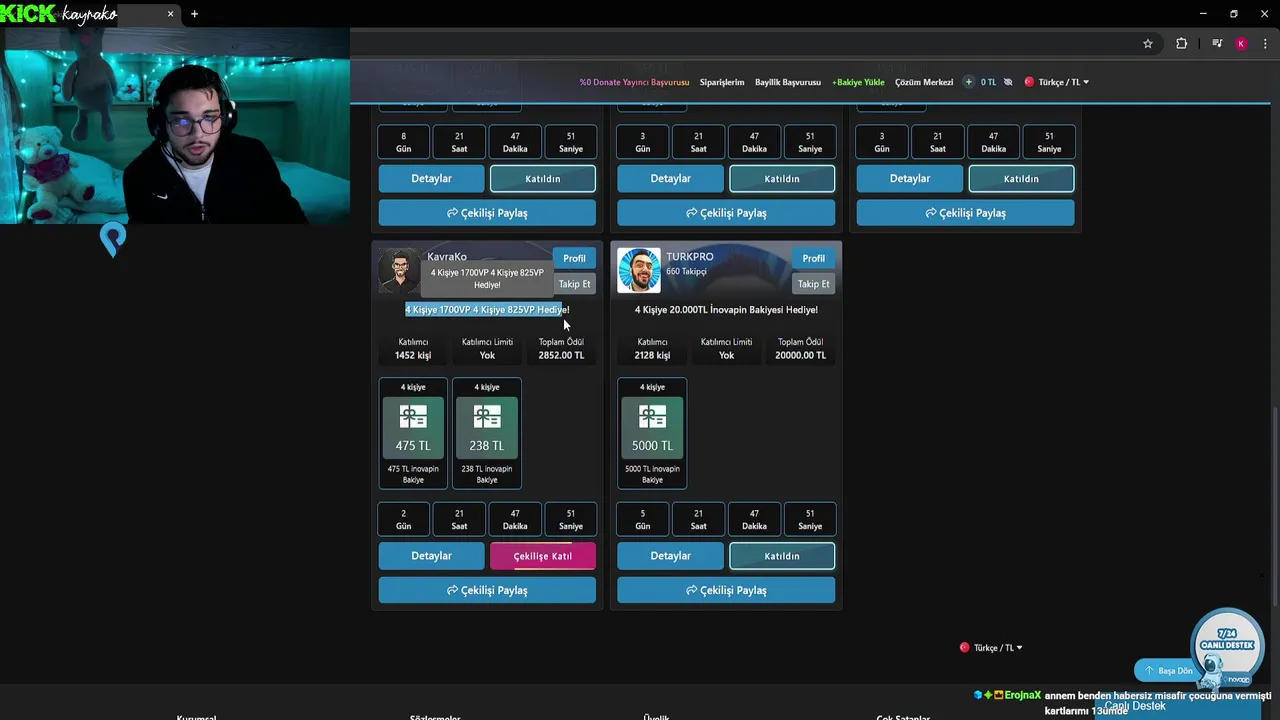The width and height of the screenshot is (1280, 720).
Task: Click the 2 Gün countdown box
Action: pos(404,520)
